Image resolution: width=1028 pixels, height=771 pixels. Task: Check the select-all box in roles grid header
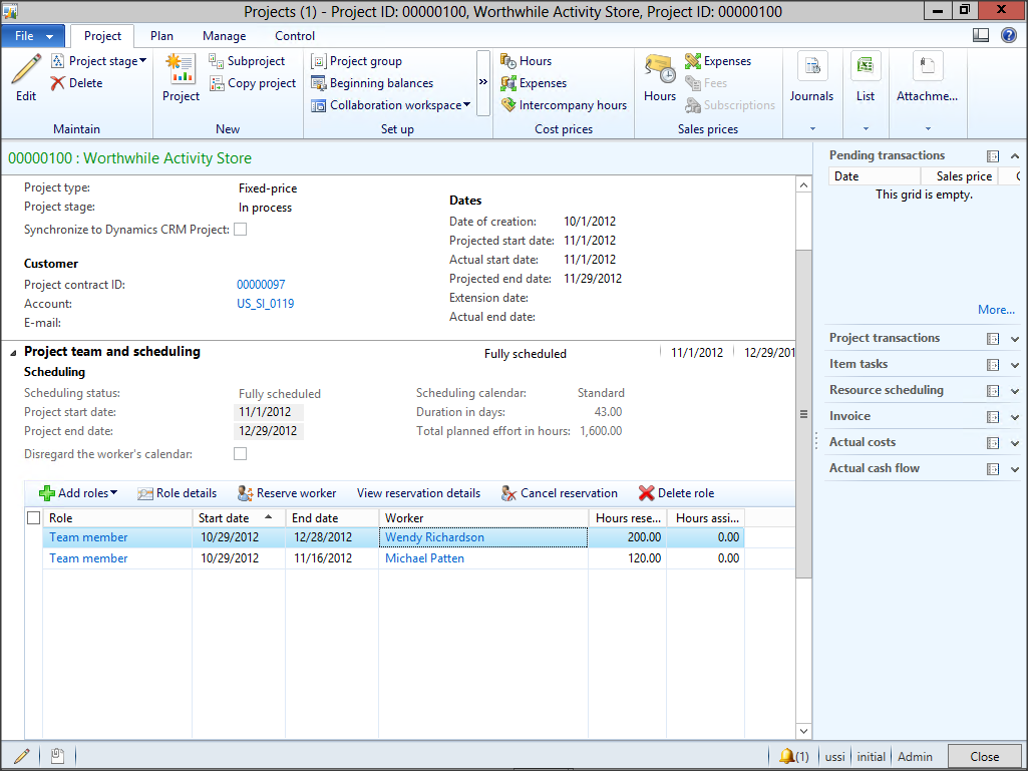click(34, 518)
